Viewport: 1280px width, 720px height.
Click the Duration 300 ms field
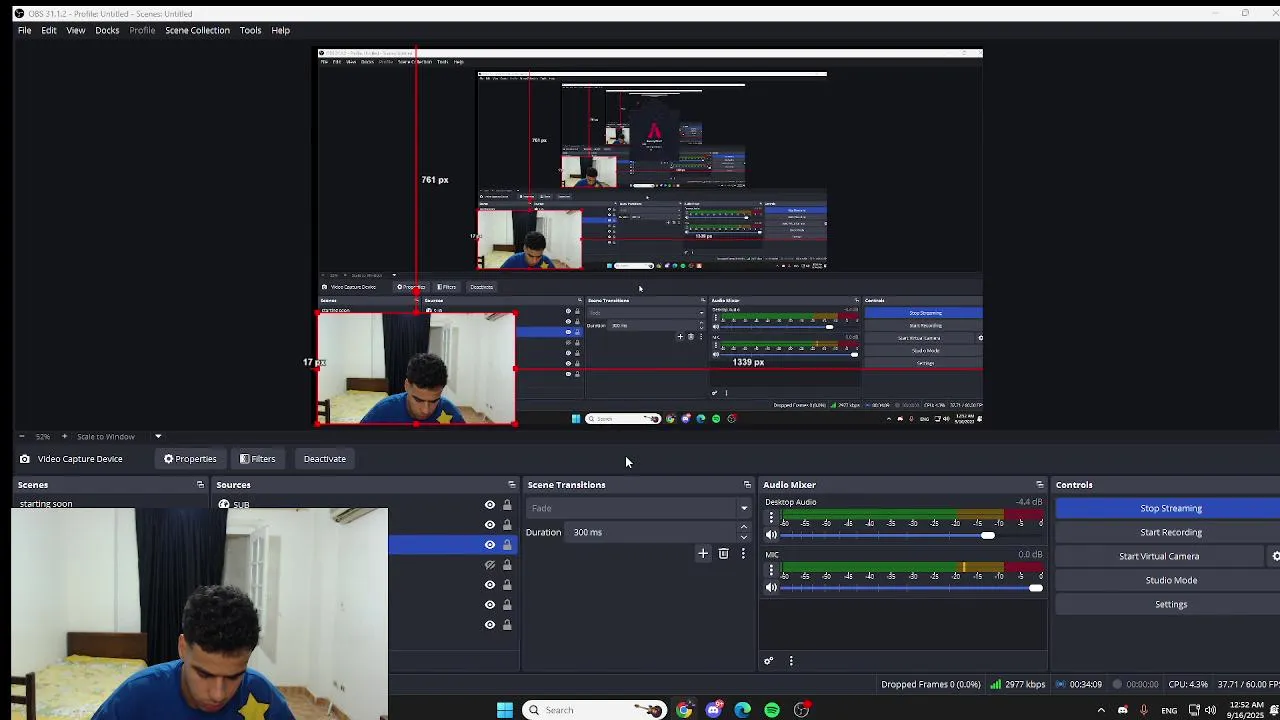[653, 532]
